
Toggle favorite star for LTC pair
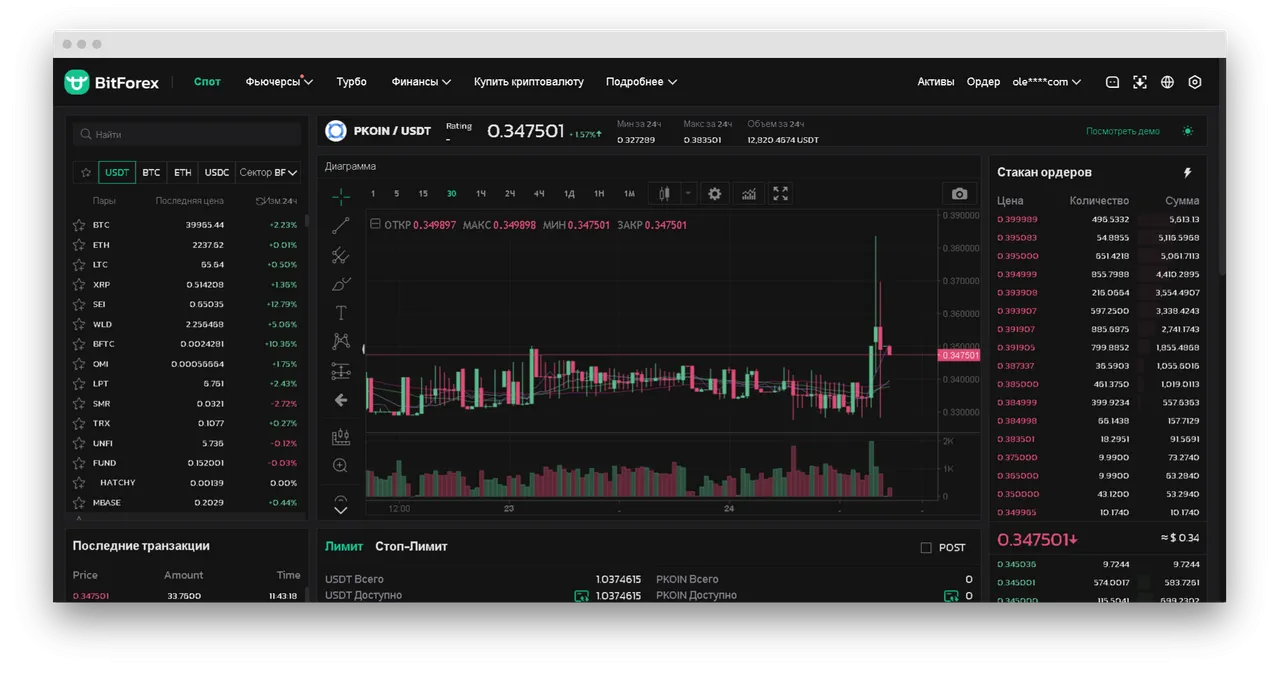(79, 265)
